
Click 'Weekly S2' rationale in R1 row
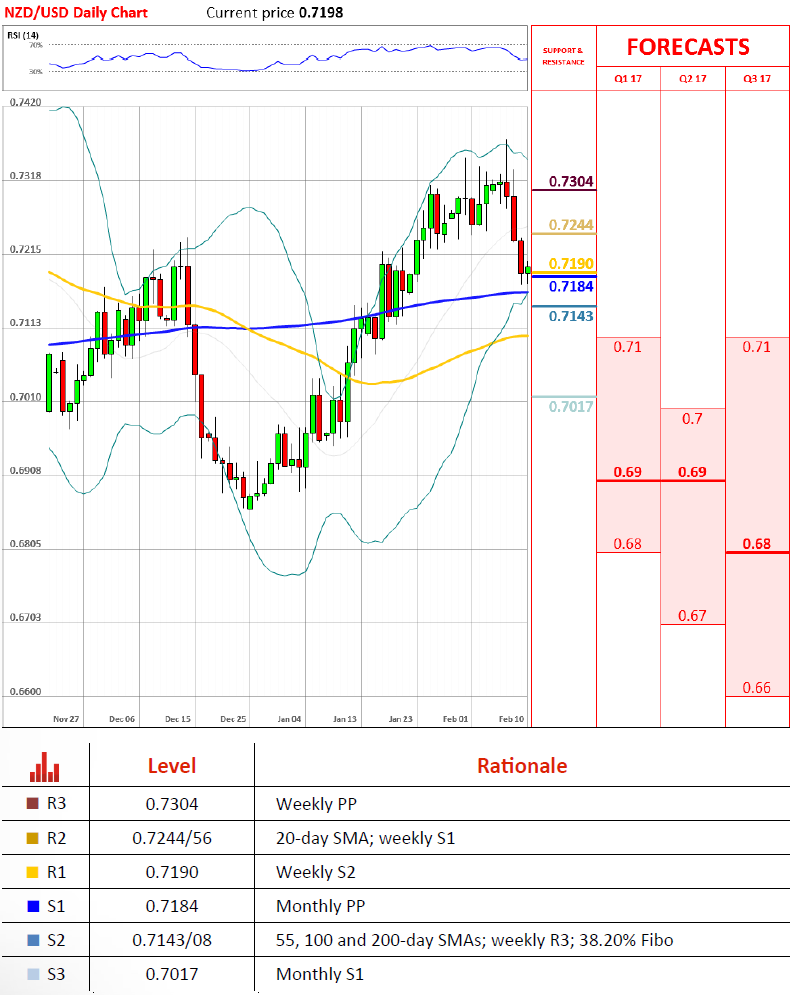click(315, 873)
